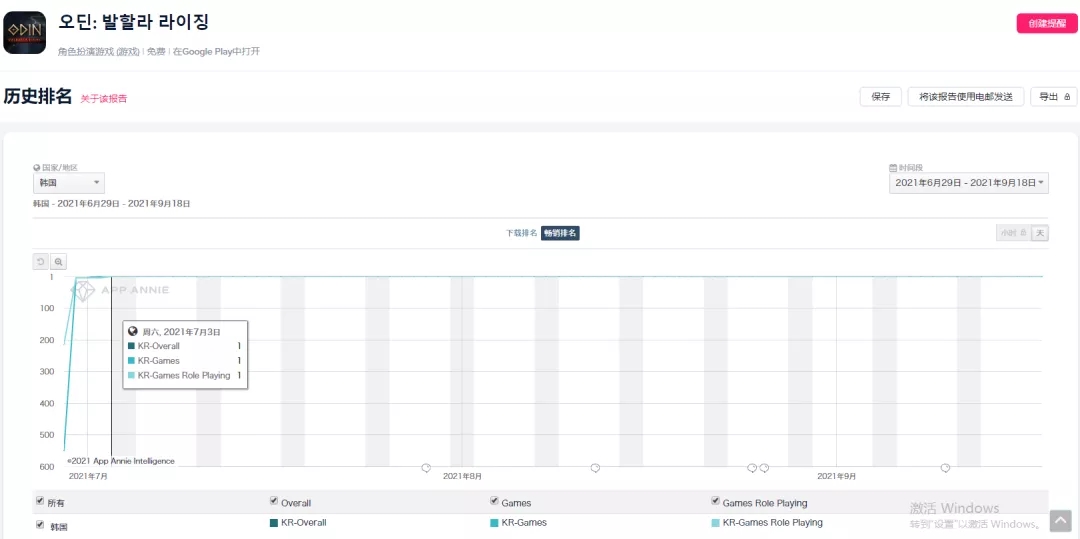The height and width of the screenshot is (539, 1080).
Task: Click the chart reset zoom icon
Action: coord(41,261)
